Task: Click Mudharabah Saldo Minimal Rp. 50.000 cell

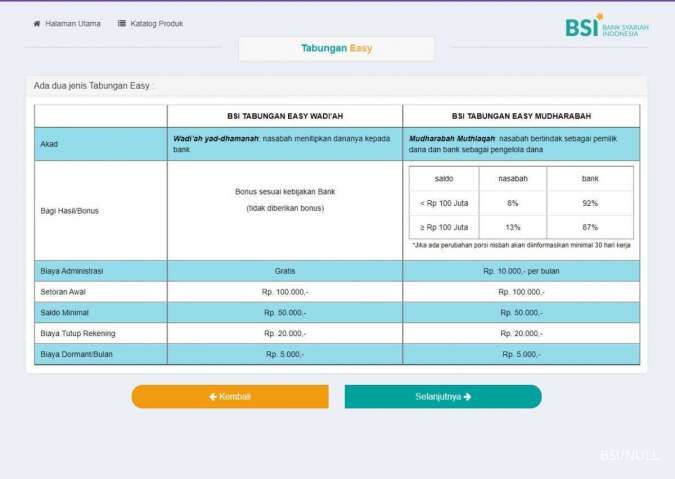Action: [x=521, y=312]
